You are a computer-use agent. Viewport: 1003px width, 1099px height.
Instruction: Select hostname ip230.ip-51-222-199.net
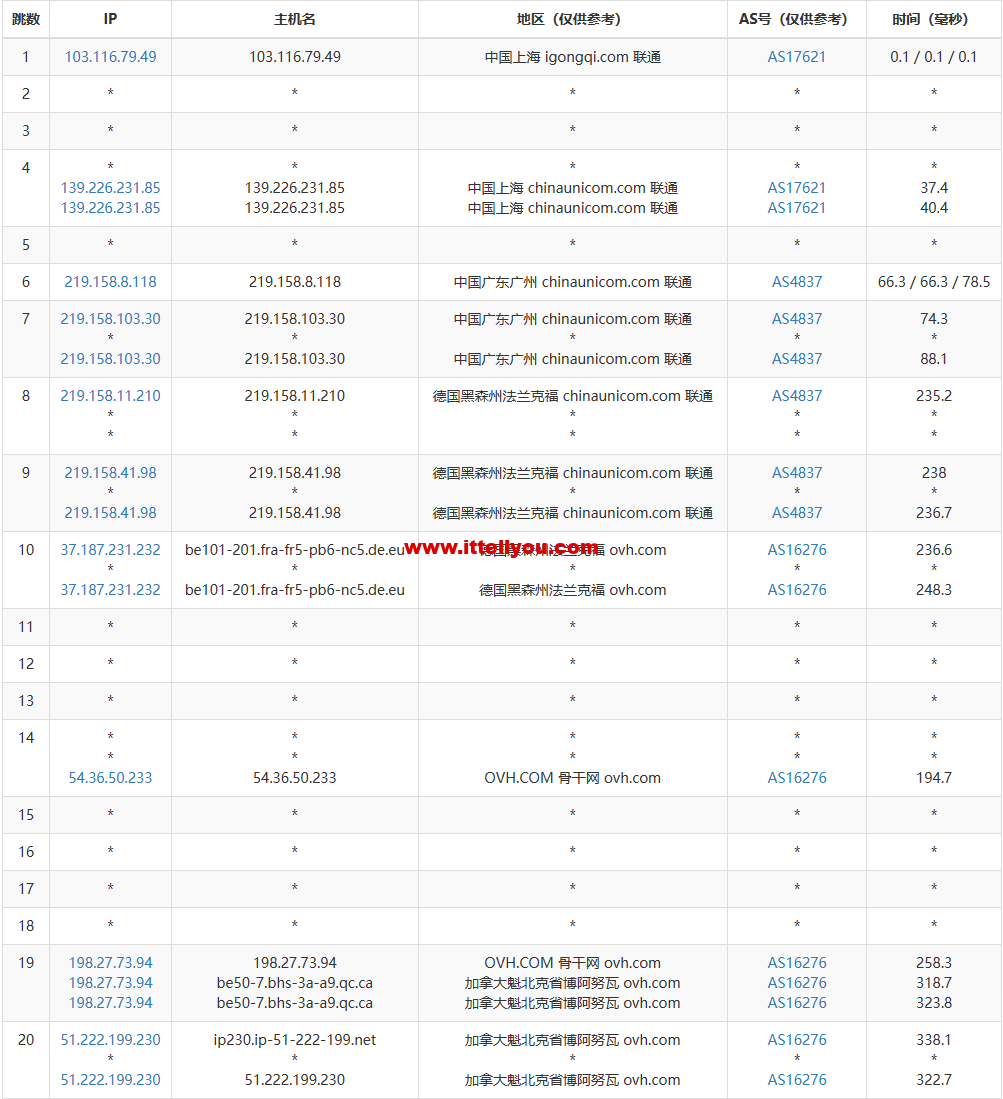(294, 1039)
